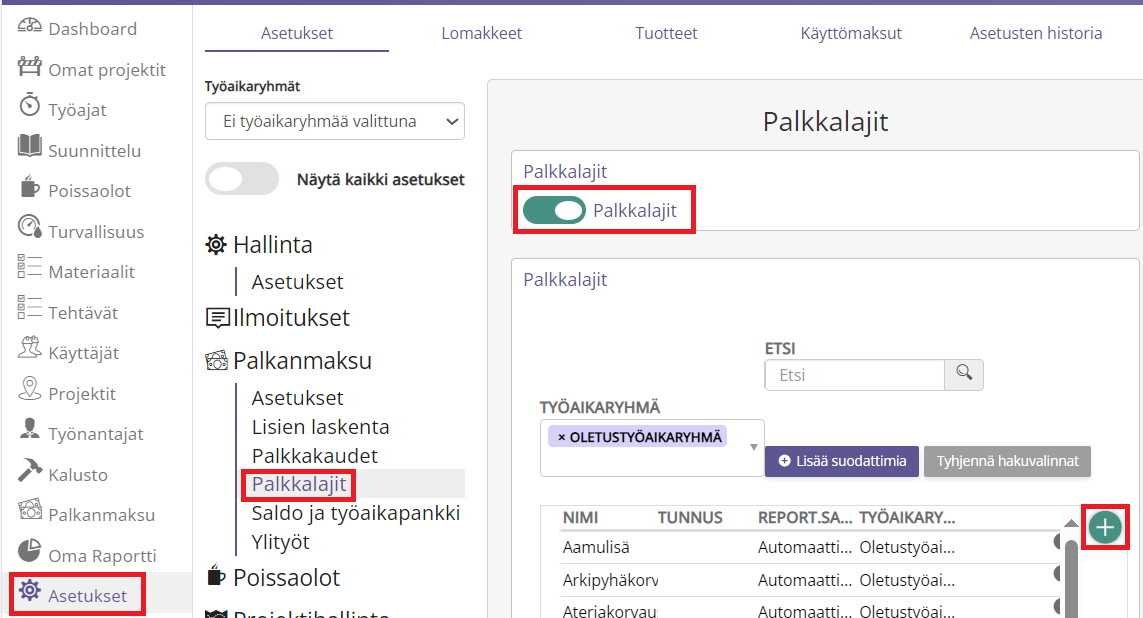Sort the table by the NIMI column

point(580,517)
